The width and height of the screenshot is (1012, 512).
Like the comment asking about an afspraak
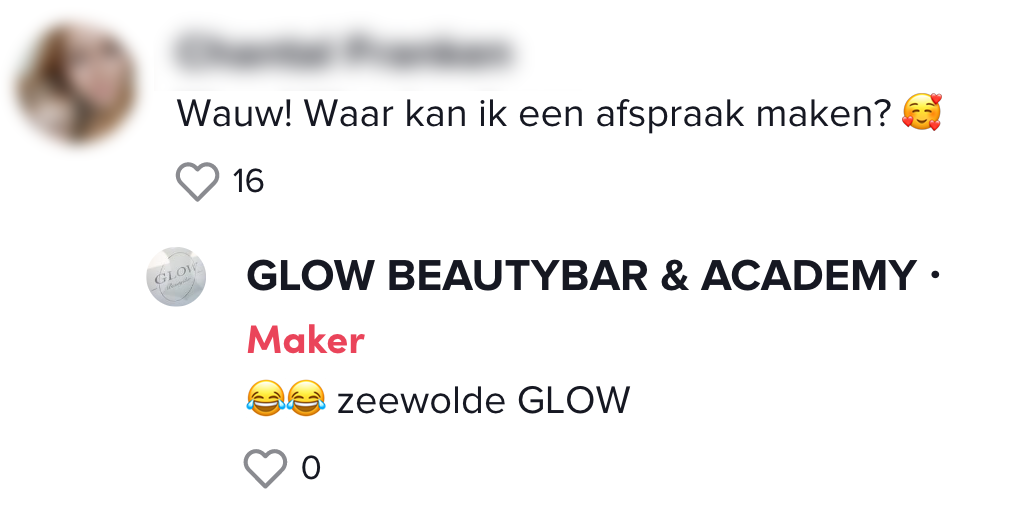click(x=197, y=181)
